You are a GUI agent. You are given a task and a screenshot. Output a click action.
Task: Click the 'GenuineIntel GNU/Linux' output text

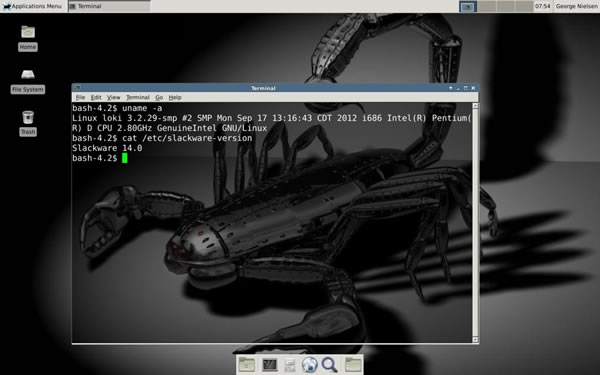point(212,128)
